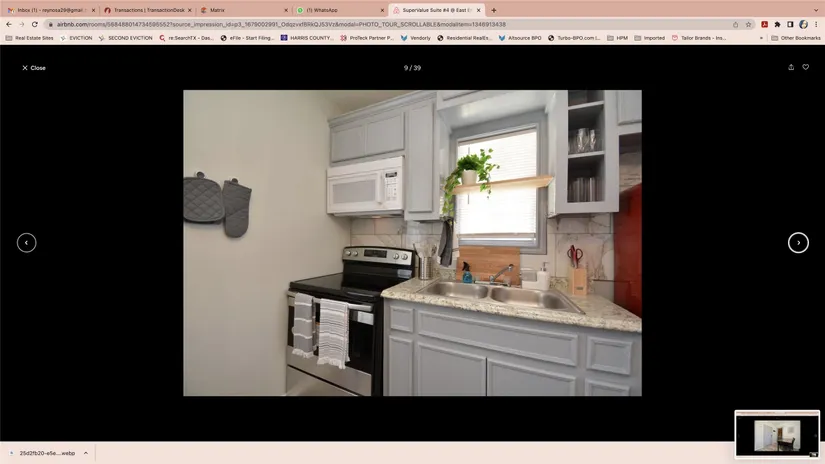Go to next photo with right arrow

pyautogui.click(x=798, y=243)
